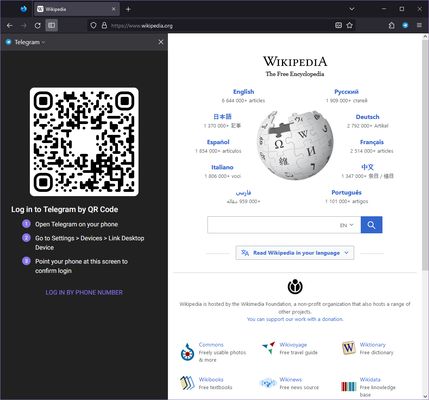Open the Telegram sidebar title dropdown

tap(30, 42)
